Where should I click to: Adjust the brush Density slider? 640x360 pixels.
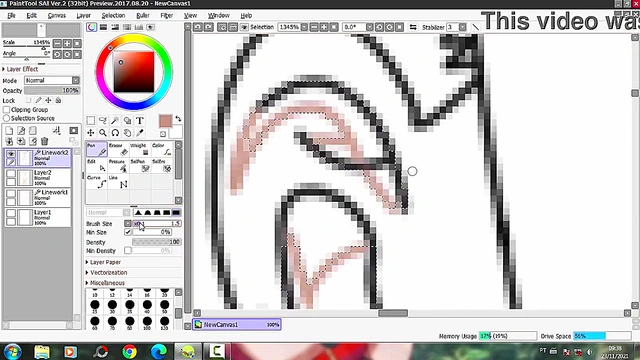157,242
